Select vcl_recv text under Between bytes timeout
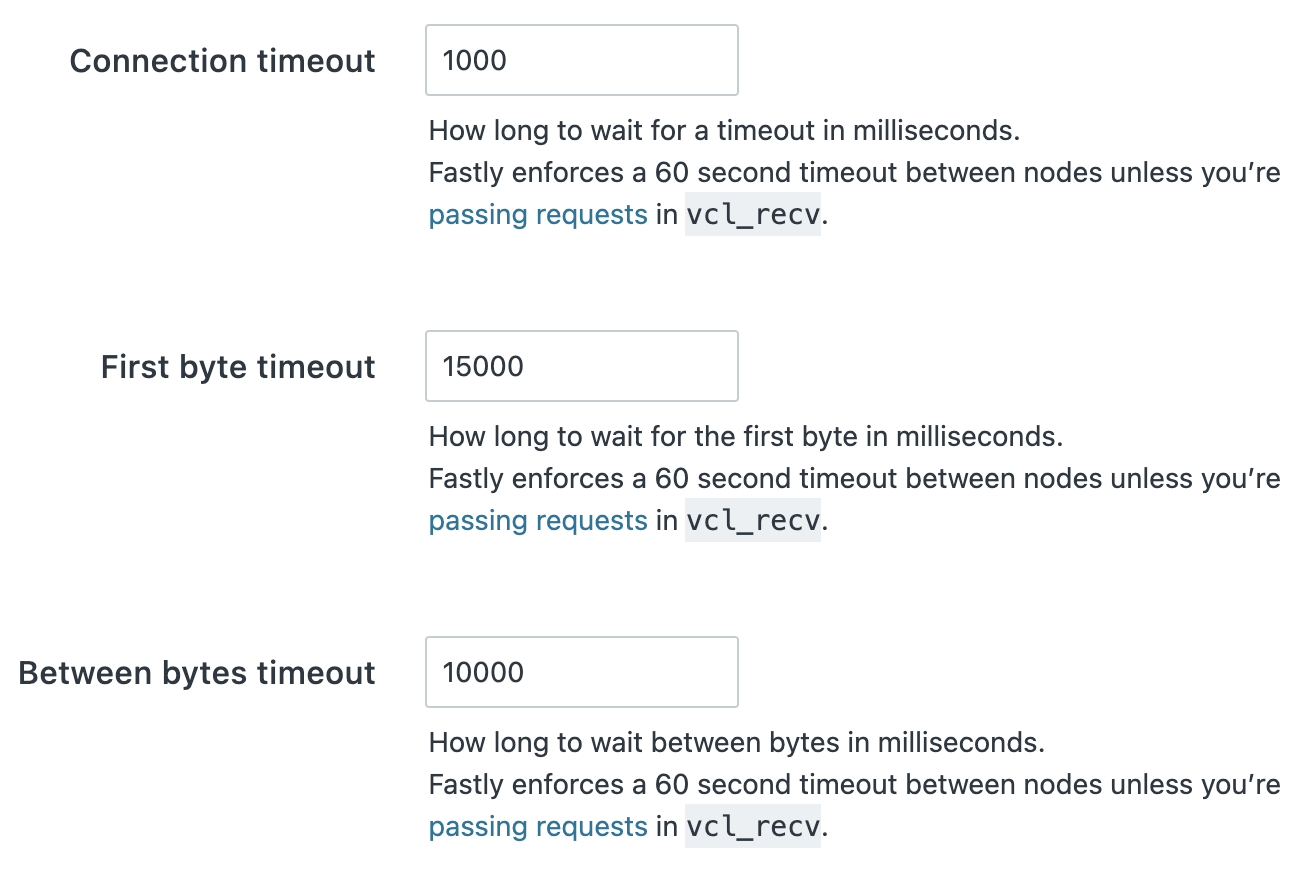1307x878 pixels. tap(751, 826)
